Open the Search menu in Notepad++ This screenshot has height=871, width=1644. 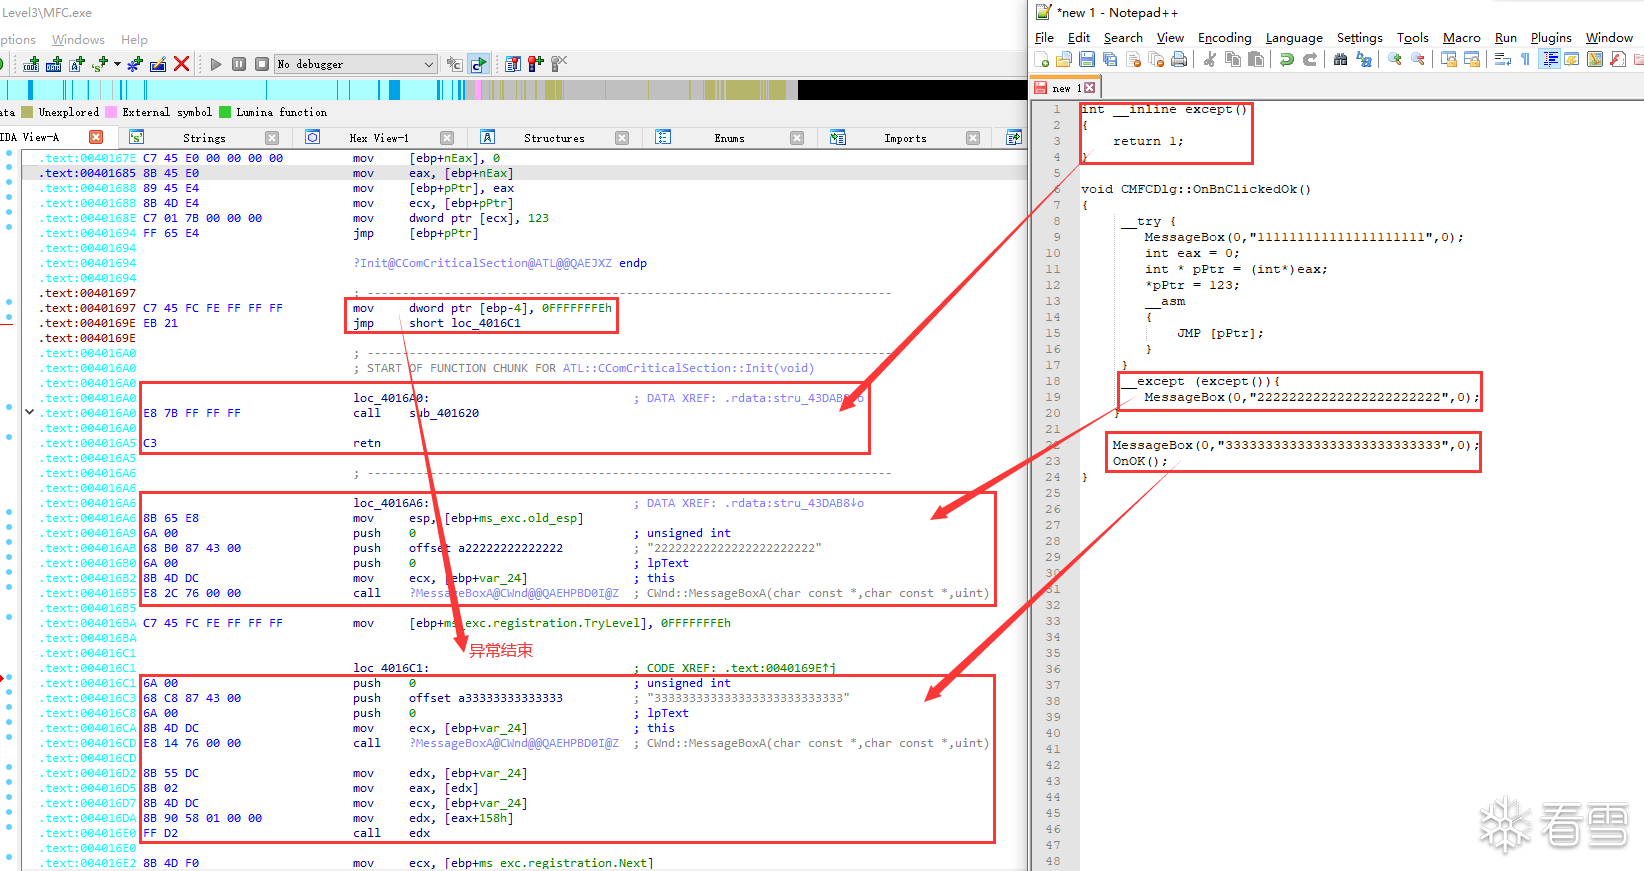coord(1123,38)
